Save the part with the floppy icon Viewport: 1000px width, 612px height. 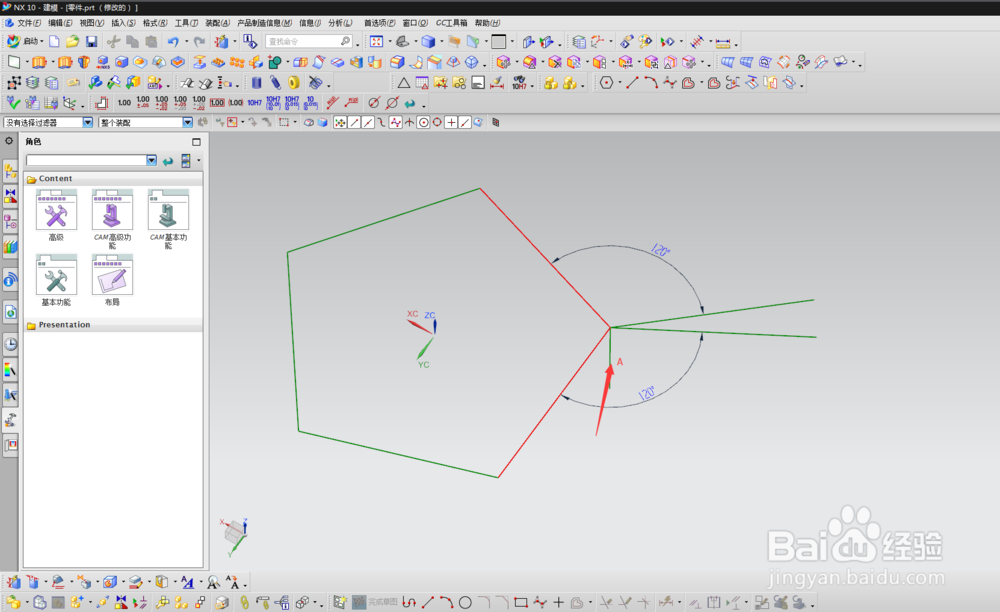(91, 41)
